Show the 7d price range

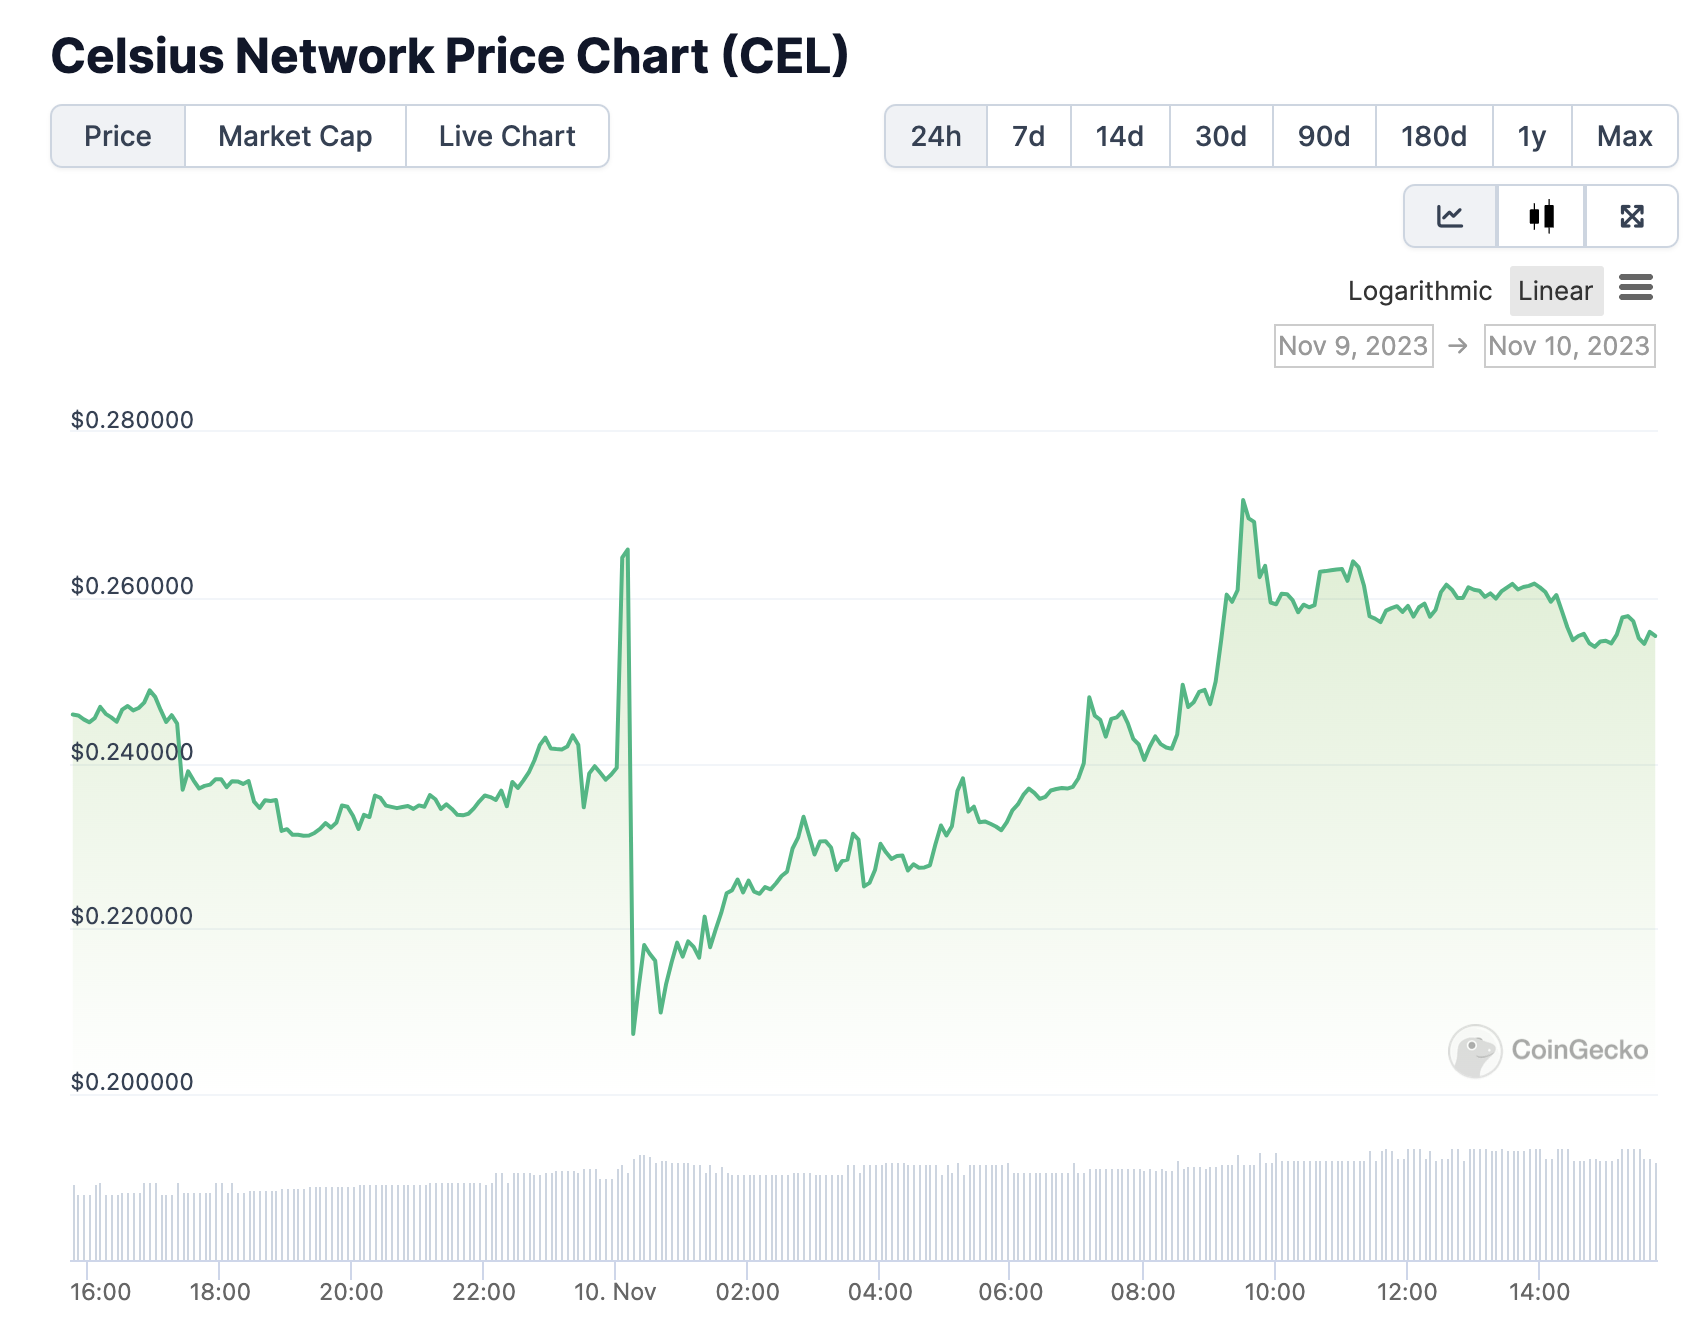pyautogui.click(x=1028, y=136)
